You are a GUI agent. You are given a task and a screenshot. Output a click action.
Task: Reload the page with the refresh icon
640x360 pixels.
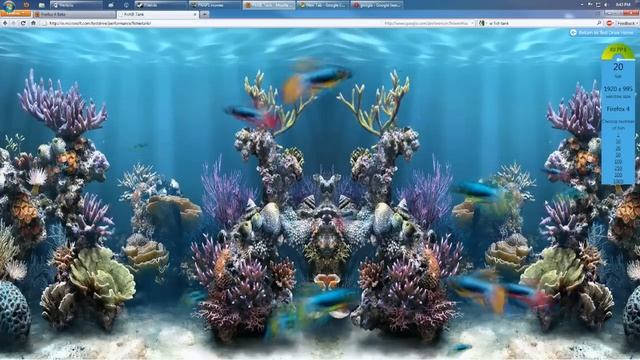pos(23,23)
